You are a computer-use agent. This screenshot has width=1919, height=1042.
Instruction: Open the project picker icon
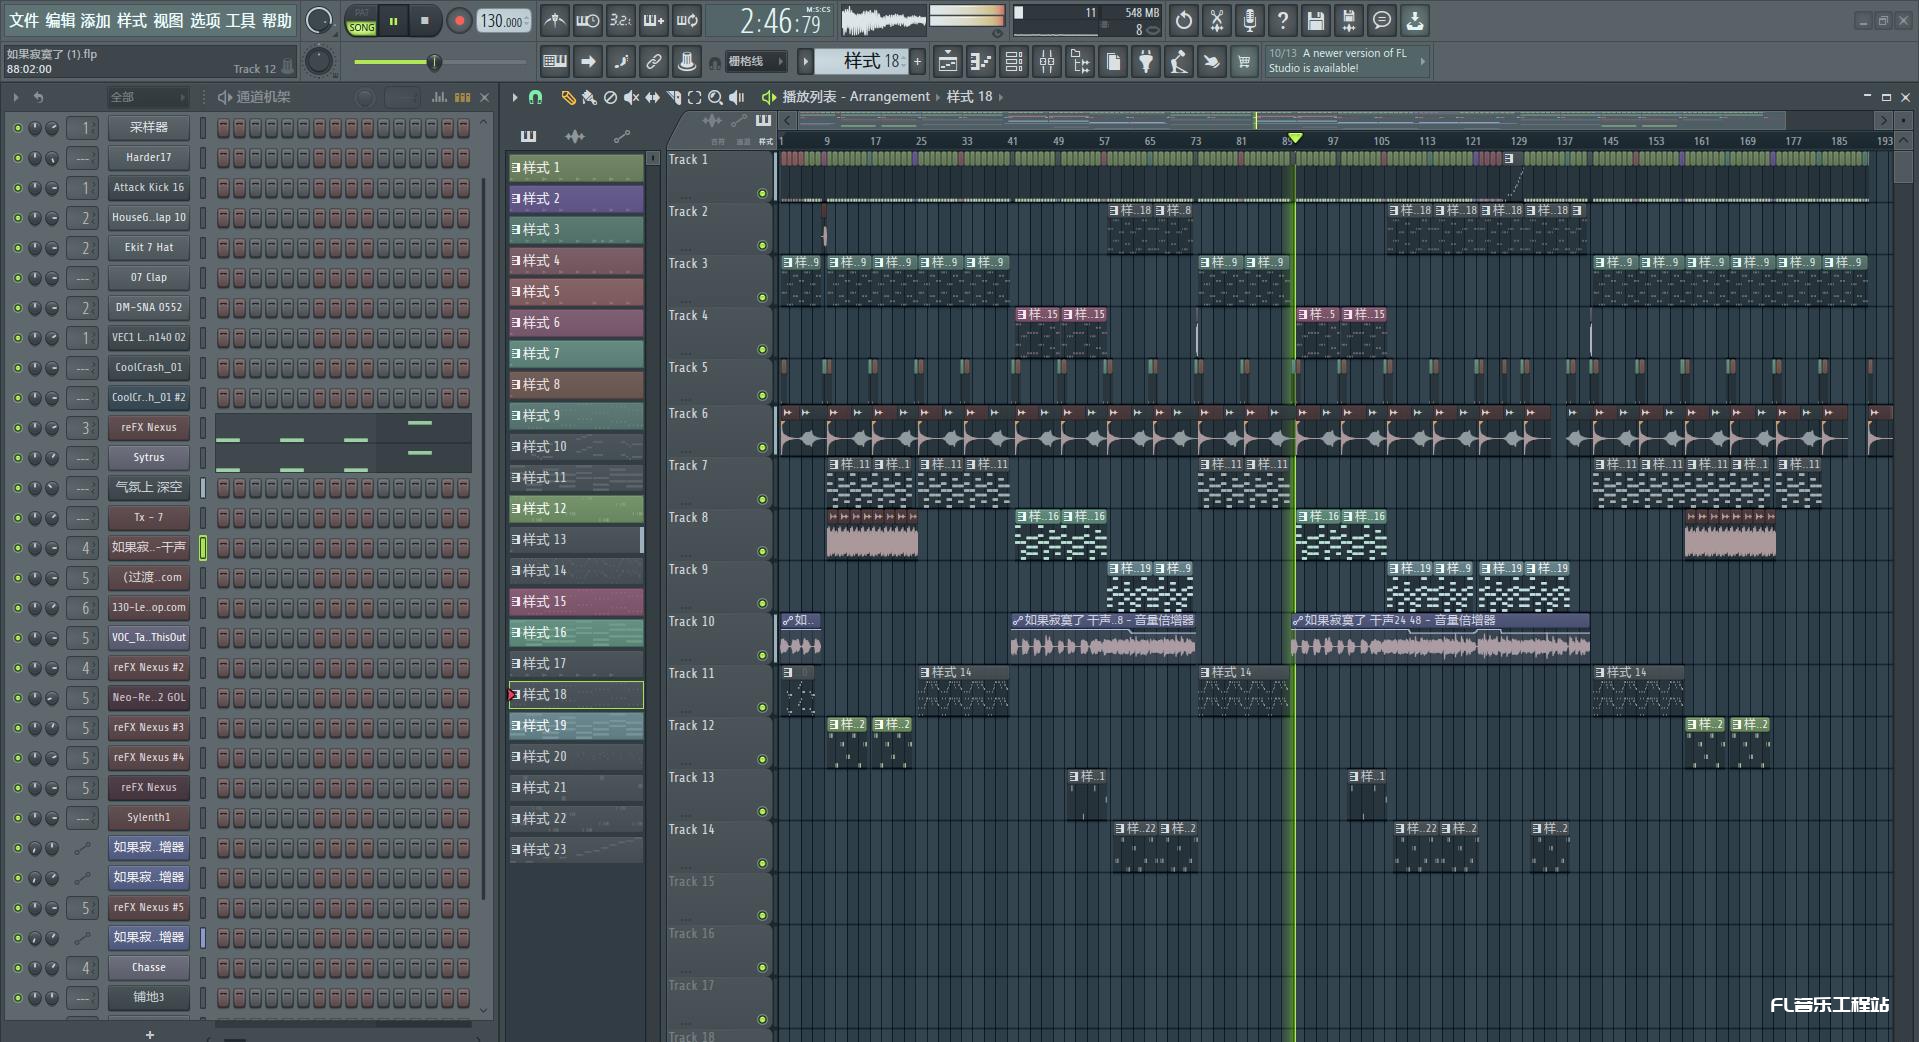pyautogui.click(x=1113, y=62)
